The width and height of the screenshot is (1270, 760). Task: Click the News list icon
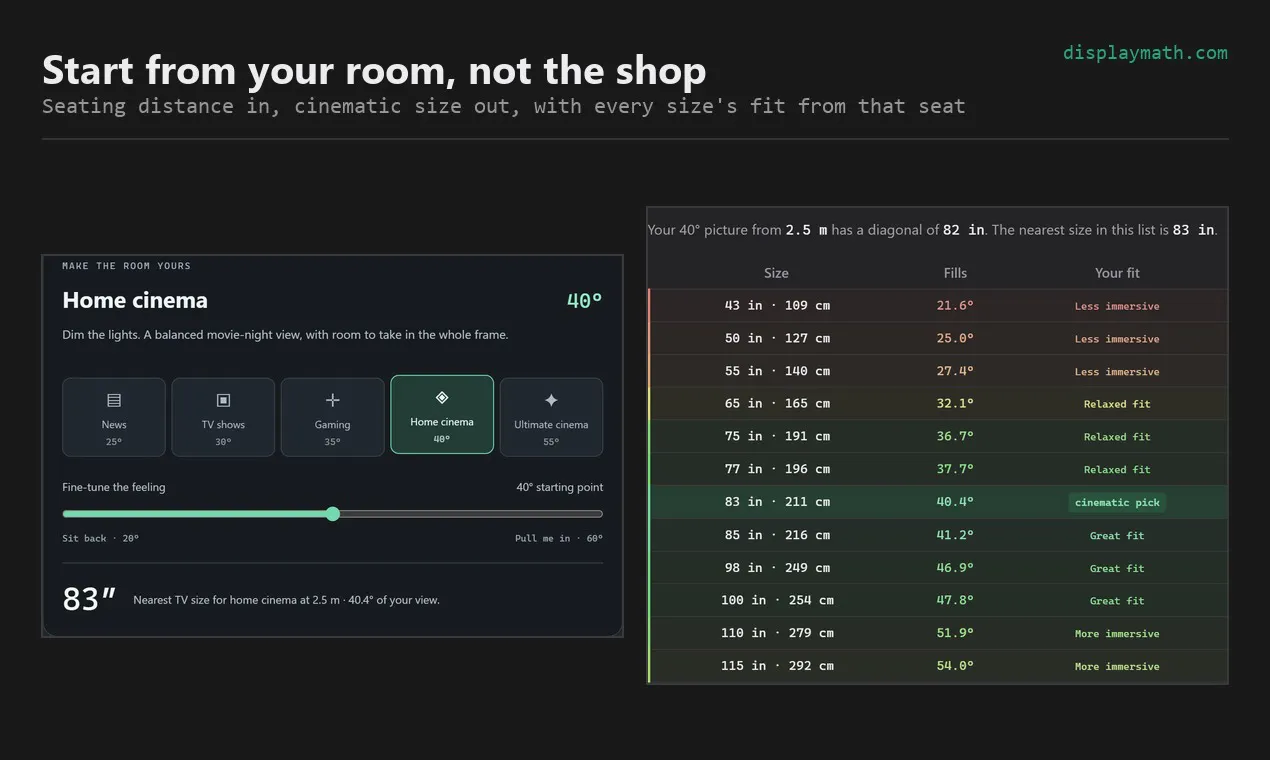[x=114, y=400]
